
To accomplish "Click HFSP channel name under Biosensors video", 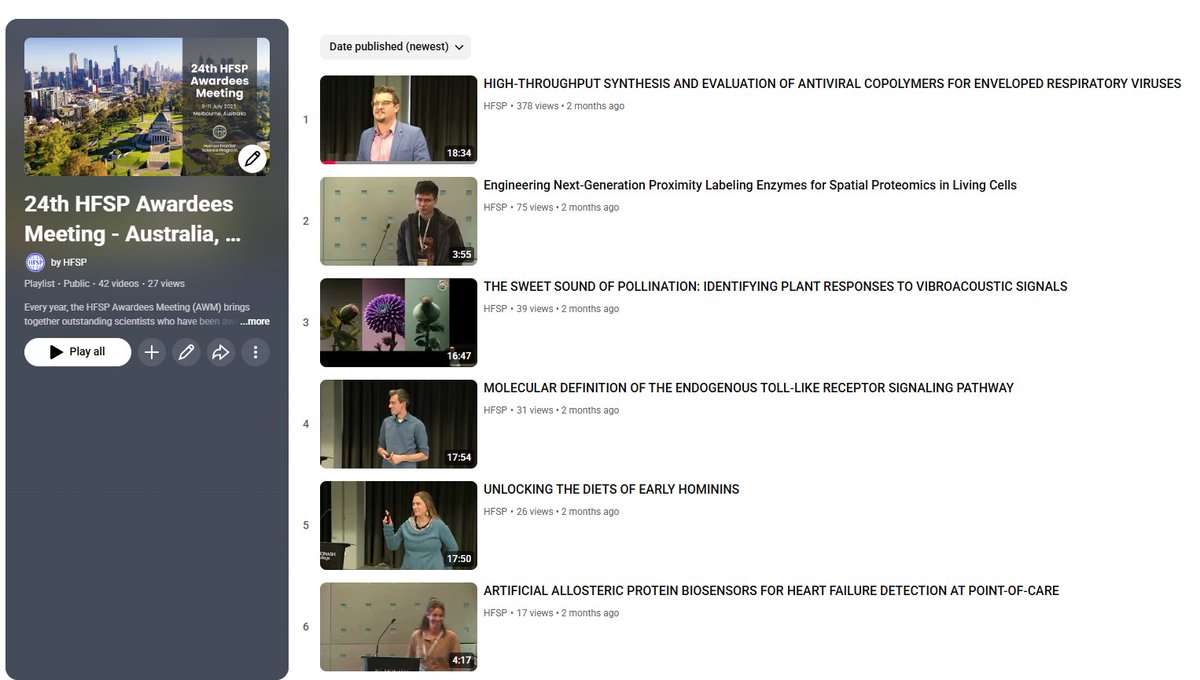I will pos(495,613).
